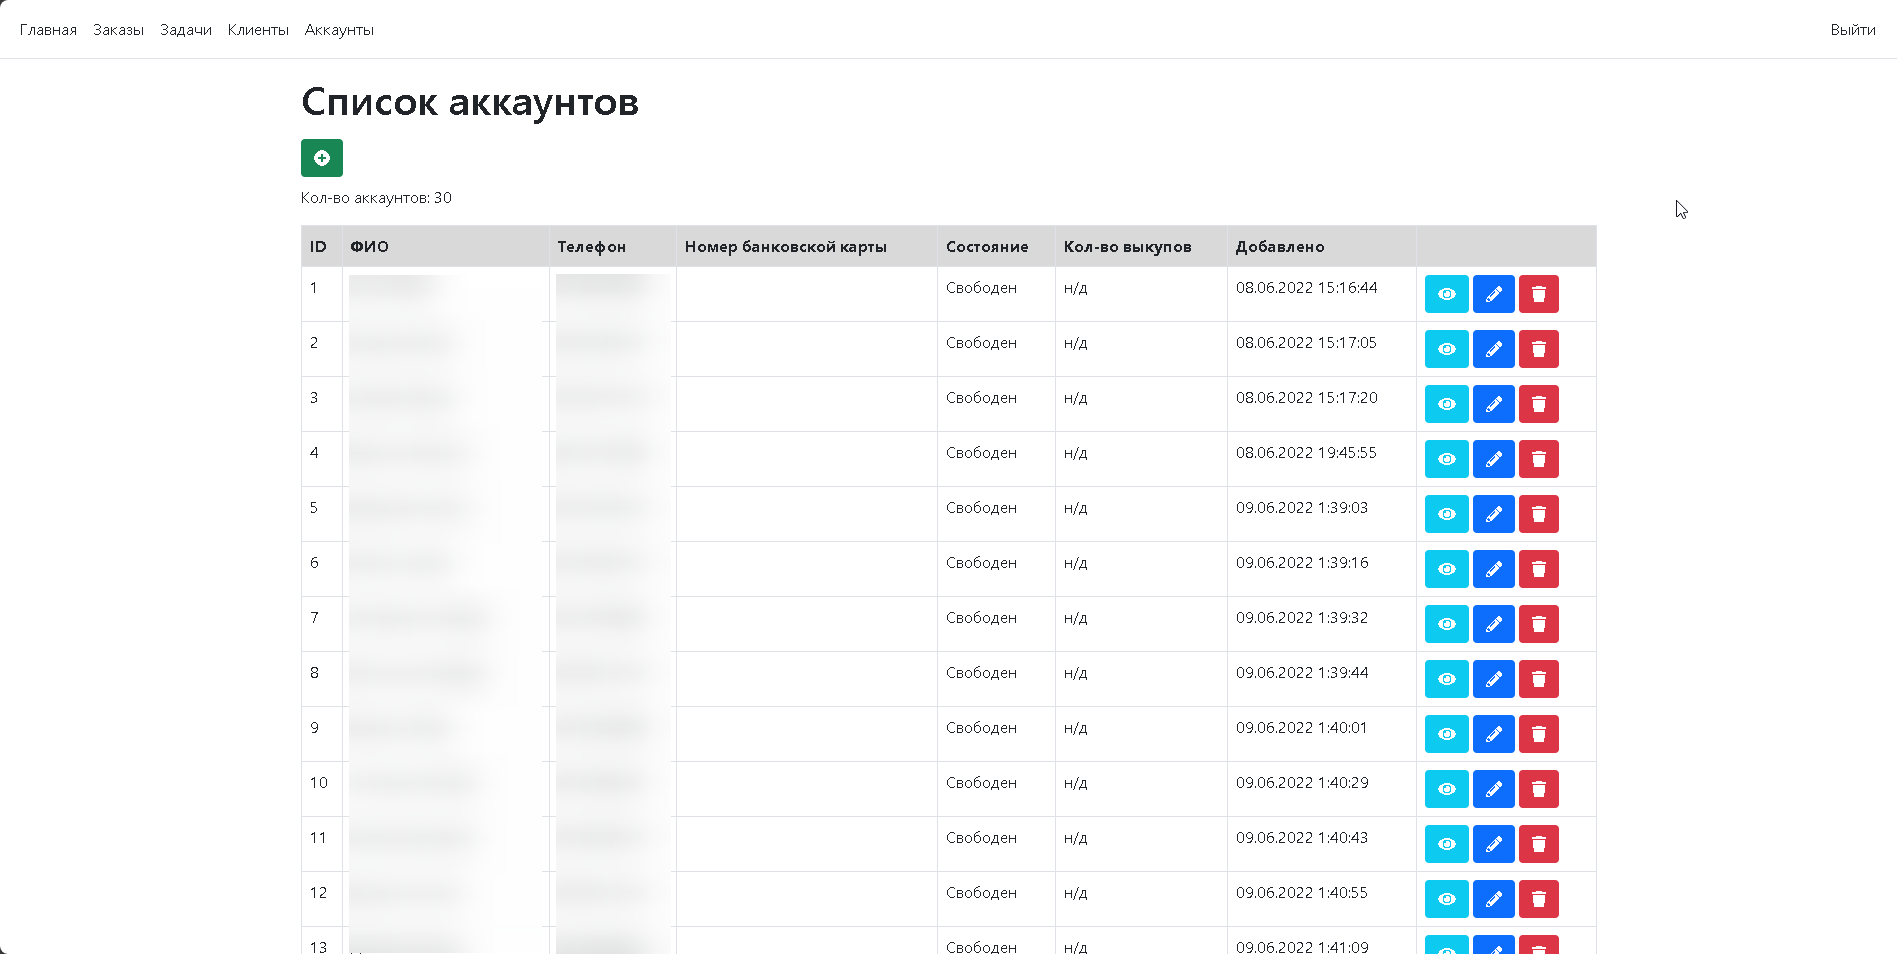The height and width of the screenshot is (954, 1897).
Task: Click the green add account button
Action: pyautogui.click(x=321, y=158)
